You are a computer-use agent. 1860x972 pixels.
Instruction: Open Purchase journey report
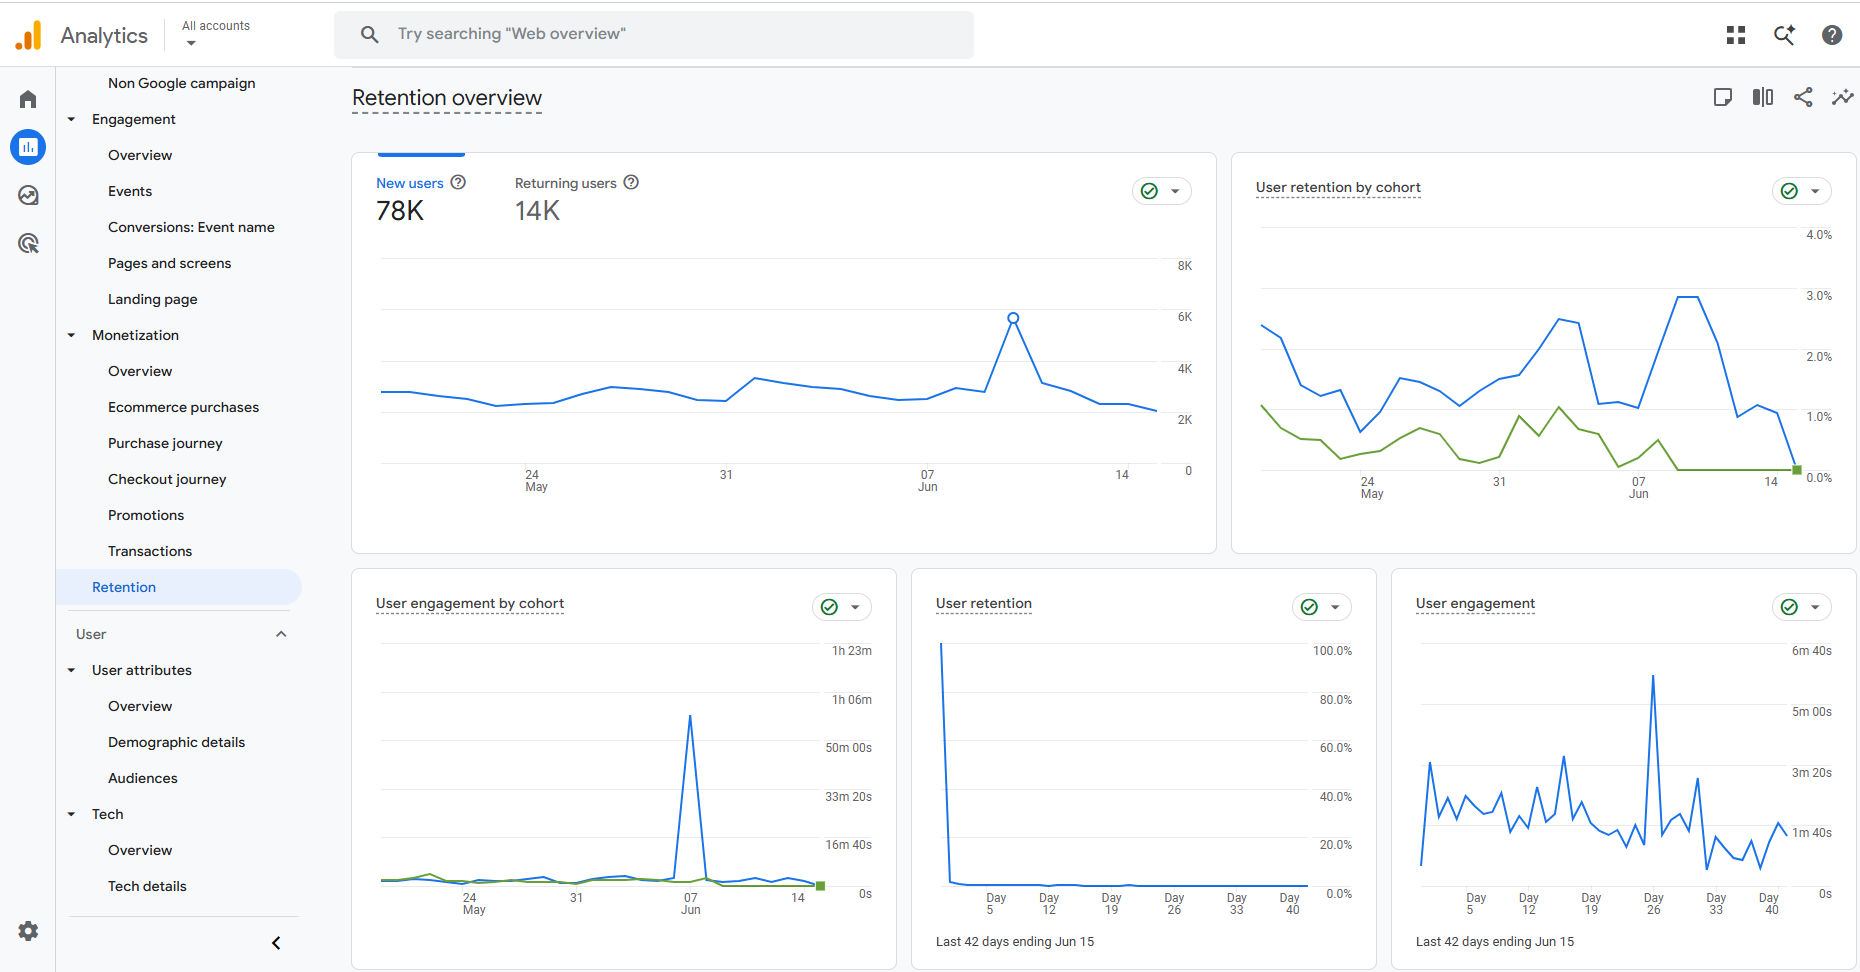click(165, 443)
